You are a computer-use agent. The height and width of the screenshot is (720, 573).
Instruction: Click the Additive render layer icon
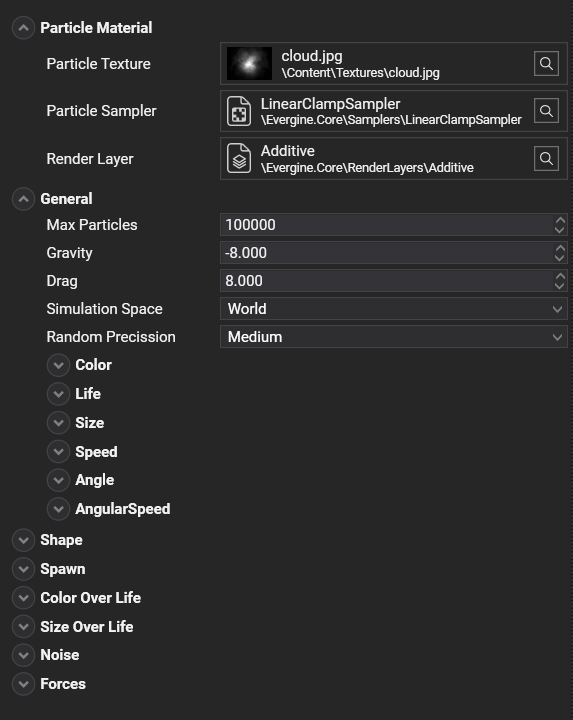point(239,158)
